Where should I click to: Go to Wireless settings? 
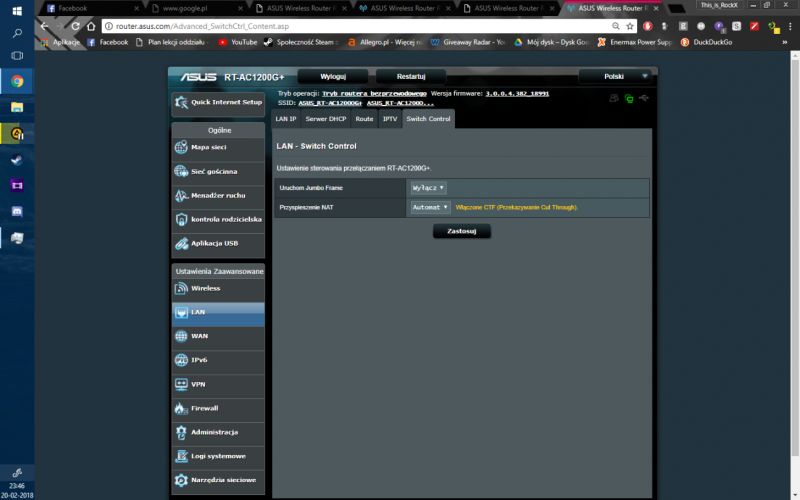pos(218,289)
